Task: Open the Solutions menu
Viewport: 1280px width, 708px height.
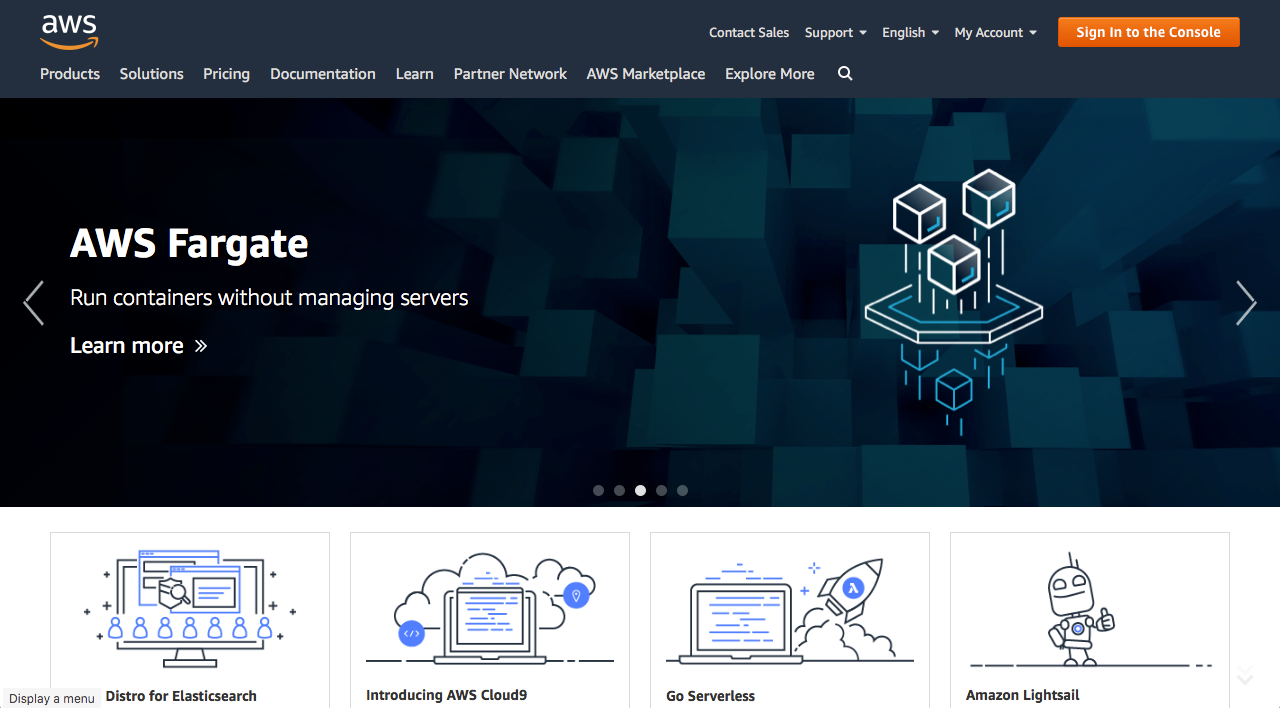Action: pyautogui.click(x=151, y=74)
